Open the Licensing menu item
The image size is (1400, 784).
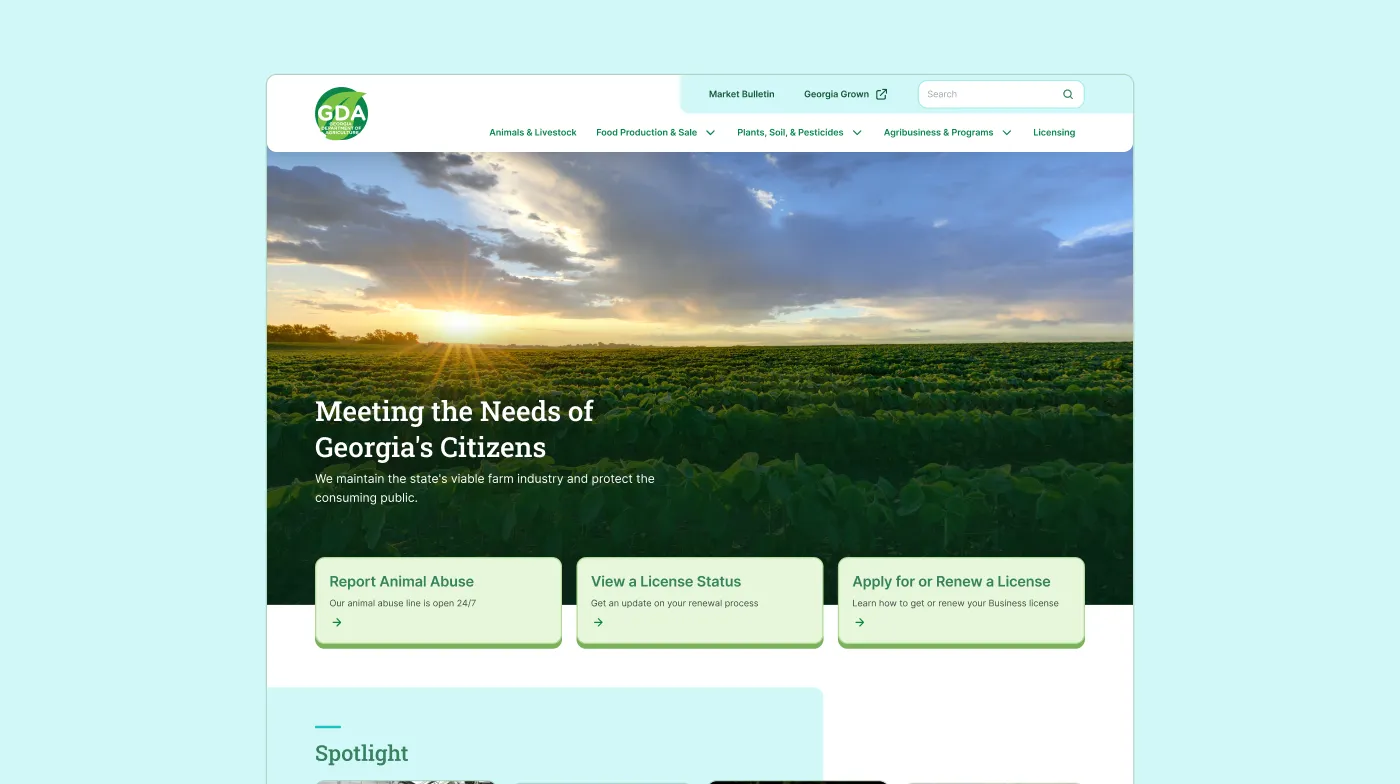click(x=1053, y=132)
